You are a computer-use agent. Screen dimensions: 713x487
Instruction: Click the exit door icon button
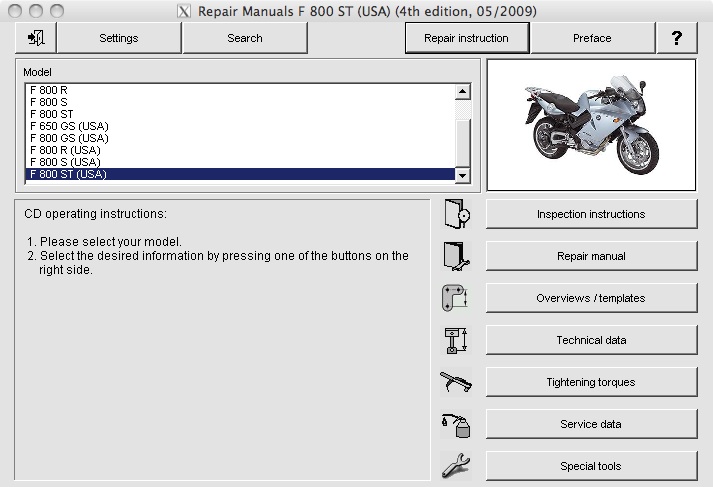tap(36, 38)
